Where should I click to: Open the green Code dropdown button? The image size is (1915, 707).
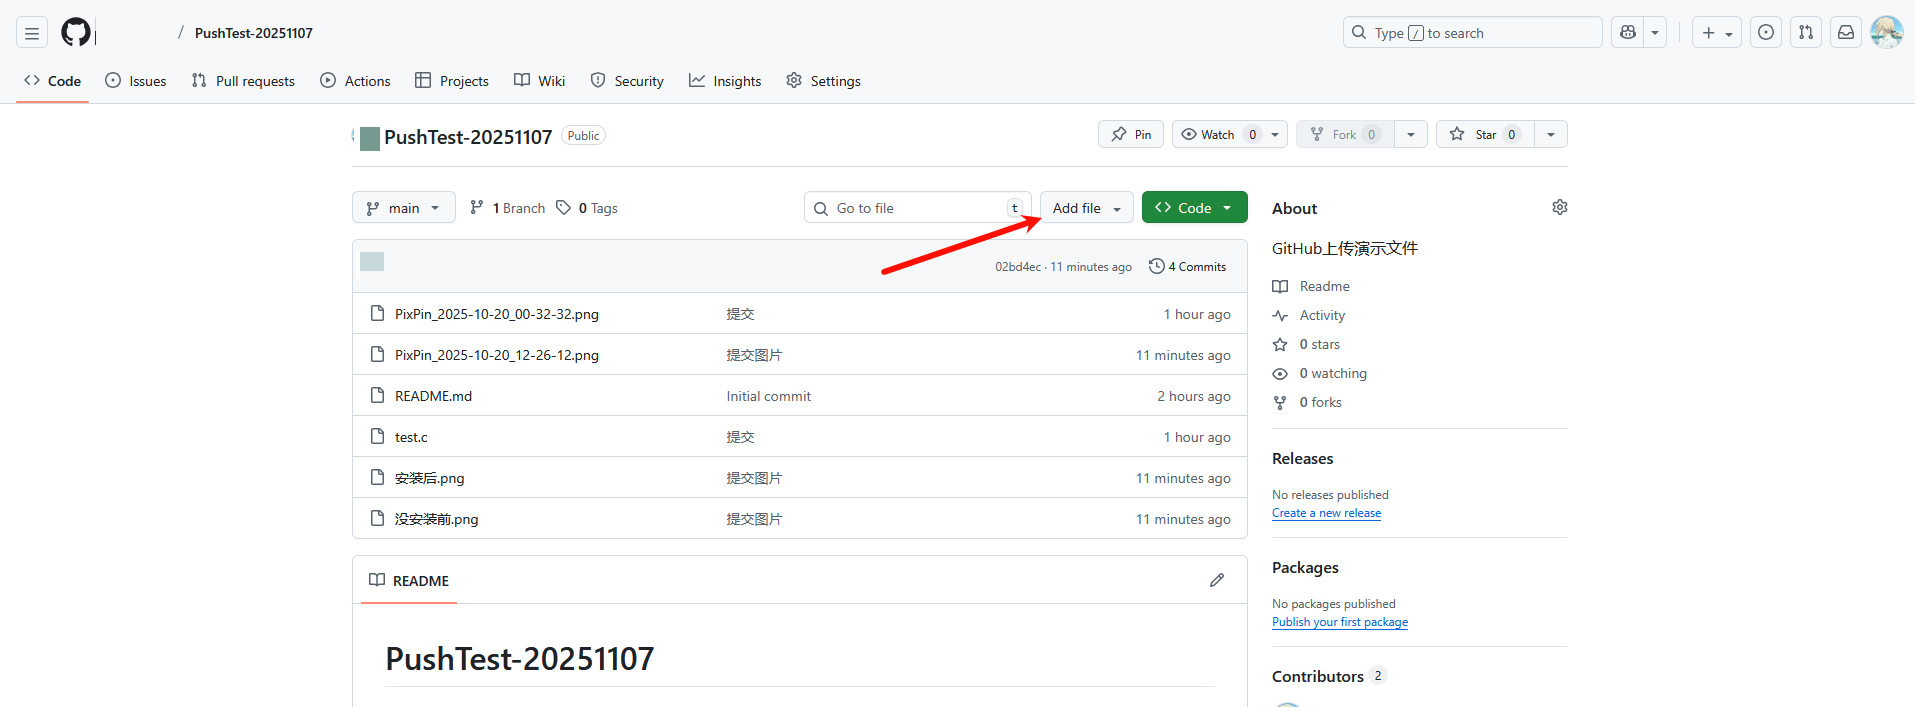pos(1195,208)
